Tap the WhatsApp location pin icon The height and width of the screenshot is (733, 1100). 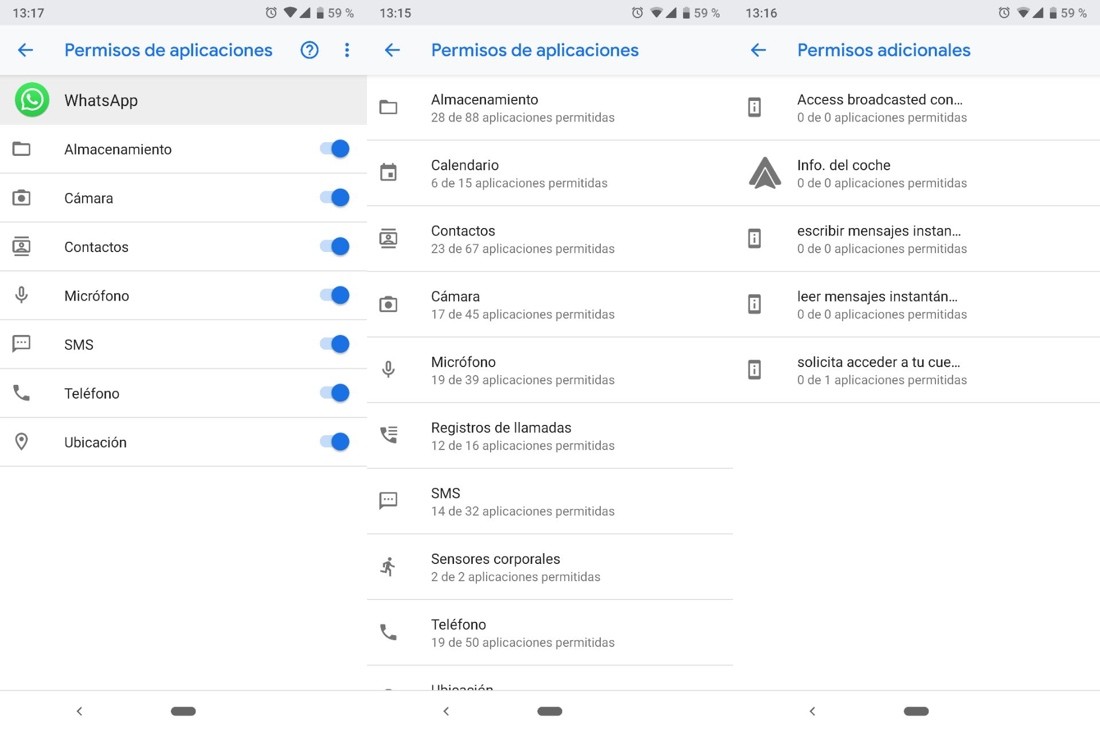tap(22, 442)
